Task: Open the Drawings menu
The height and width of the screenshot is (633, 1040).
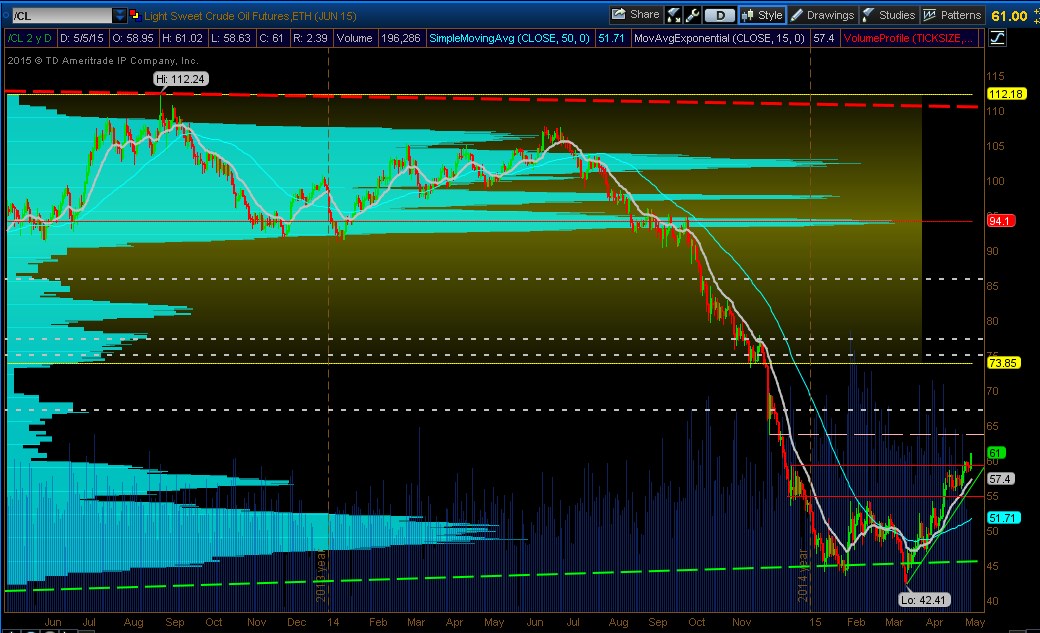Action: [x=822, y=15]
